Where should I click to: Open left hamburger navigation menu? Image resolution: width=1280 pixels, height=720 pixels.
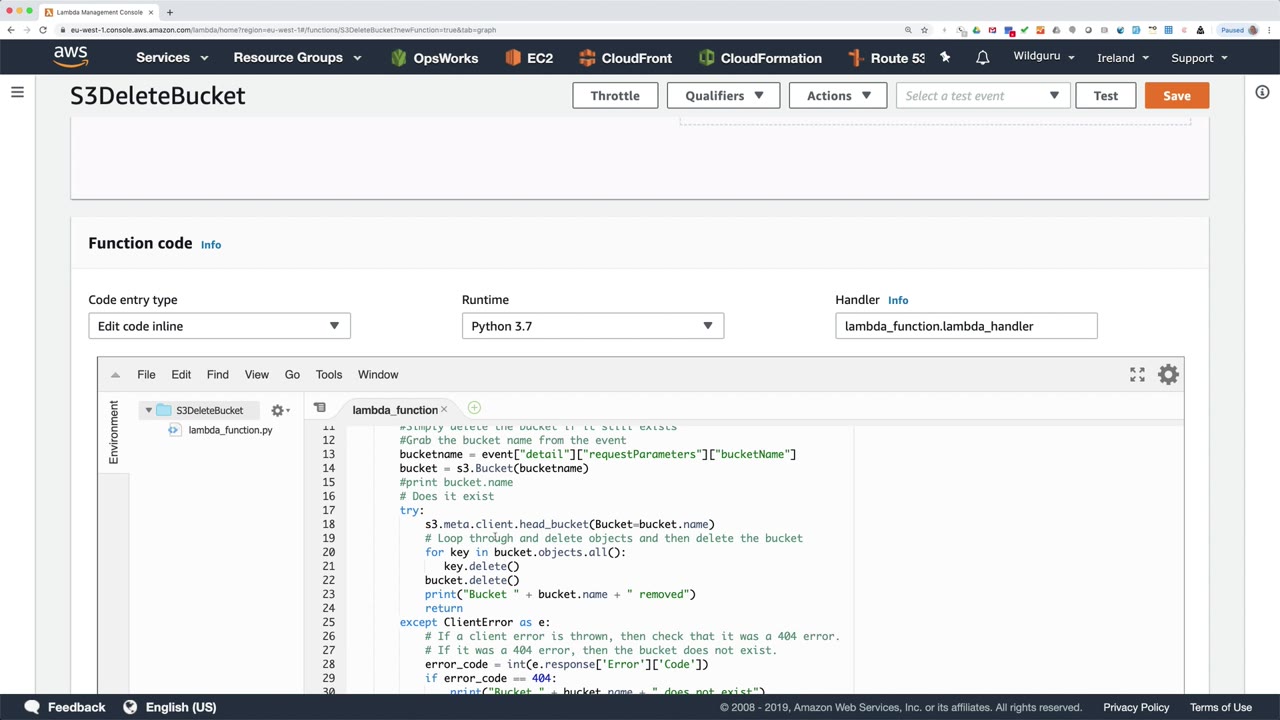click(x=17, y=93)
